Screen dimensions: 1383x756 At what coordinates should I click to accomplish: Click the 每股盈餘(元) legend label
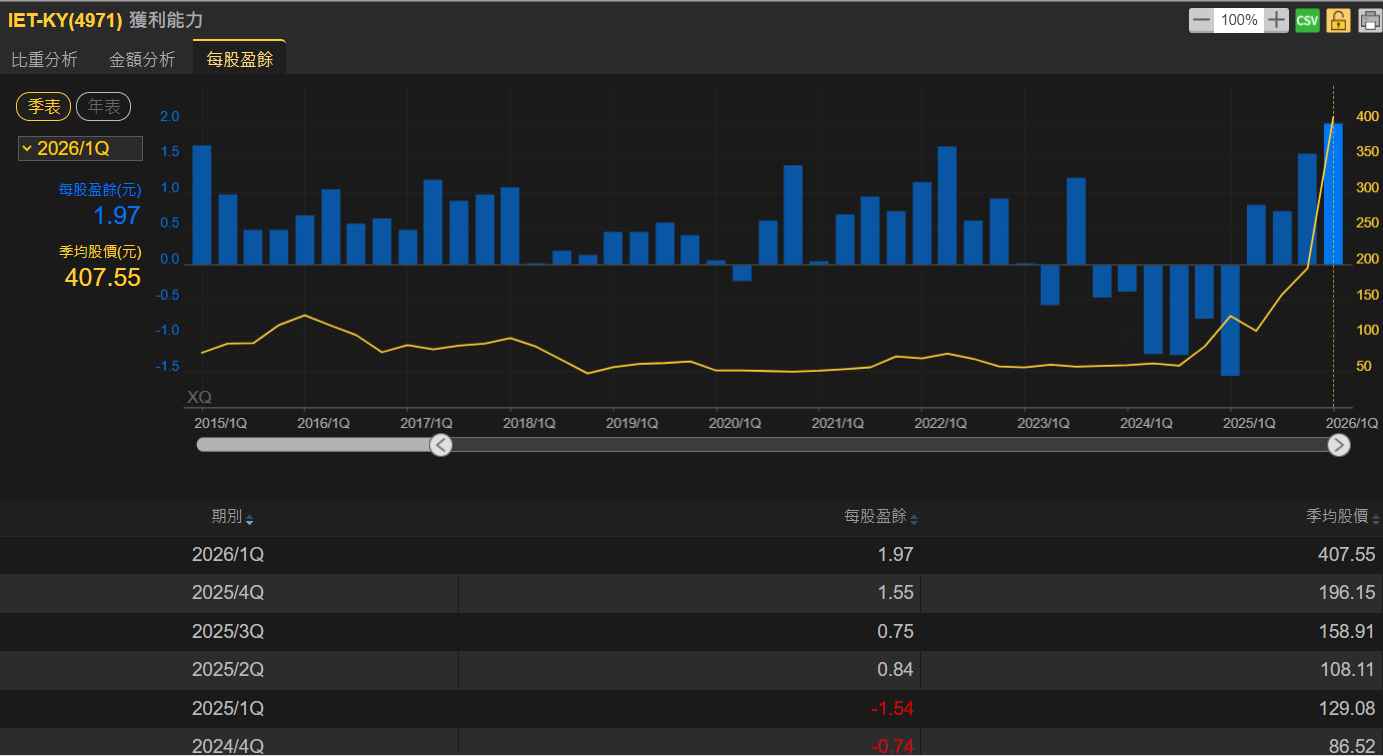point(100,189)
